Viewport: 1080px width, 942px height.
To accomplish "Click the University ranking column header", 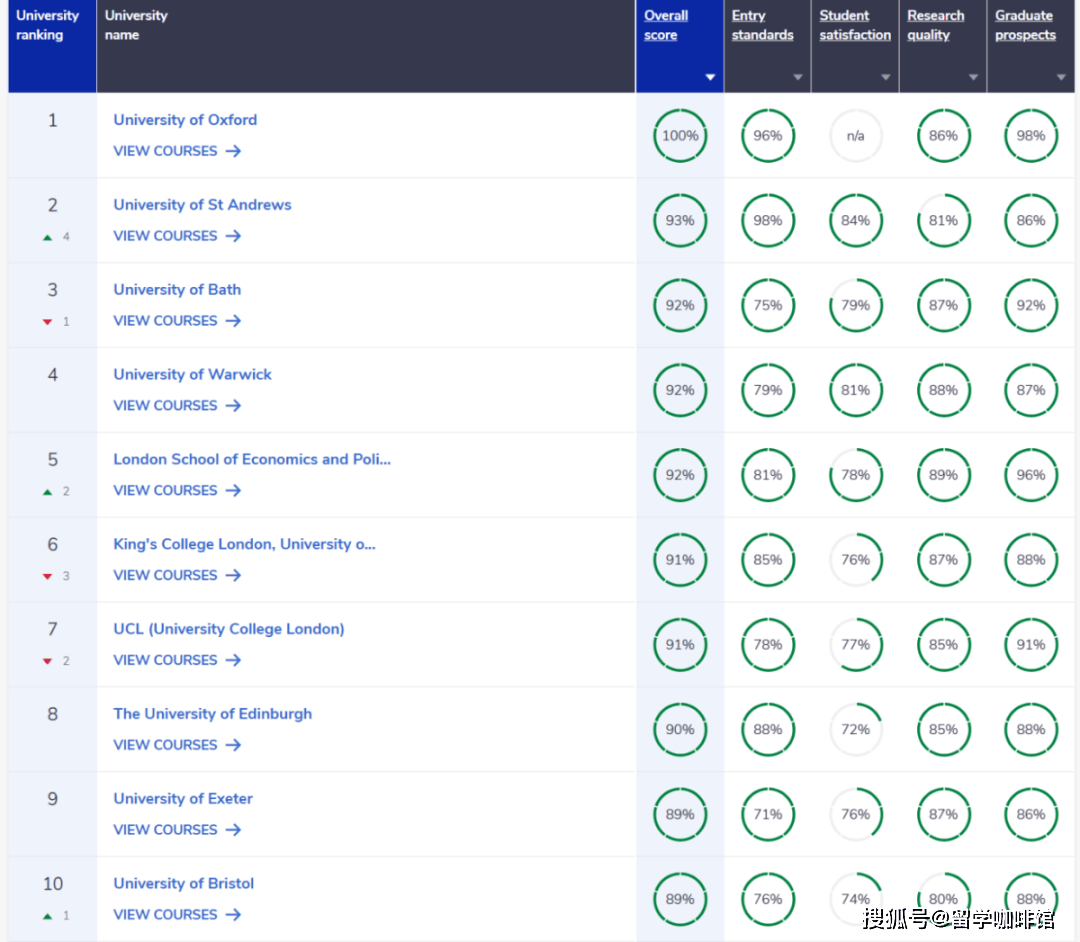I will tap(52, 46).
